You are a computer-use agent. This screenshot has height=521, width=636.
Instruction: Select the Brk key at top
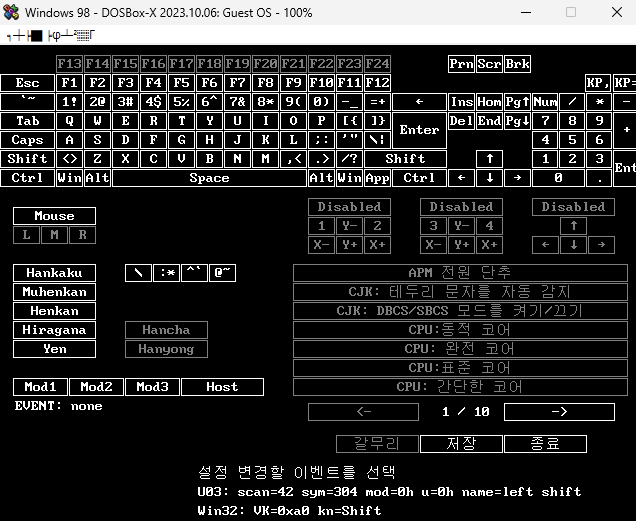[517, 64]
